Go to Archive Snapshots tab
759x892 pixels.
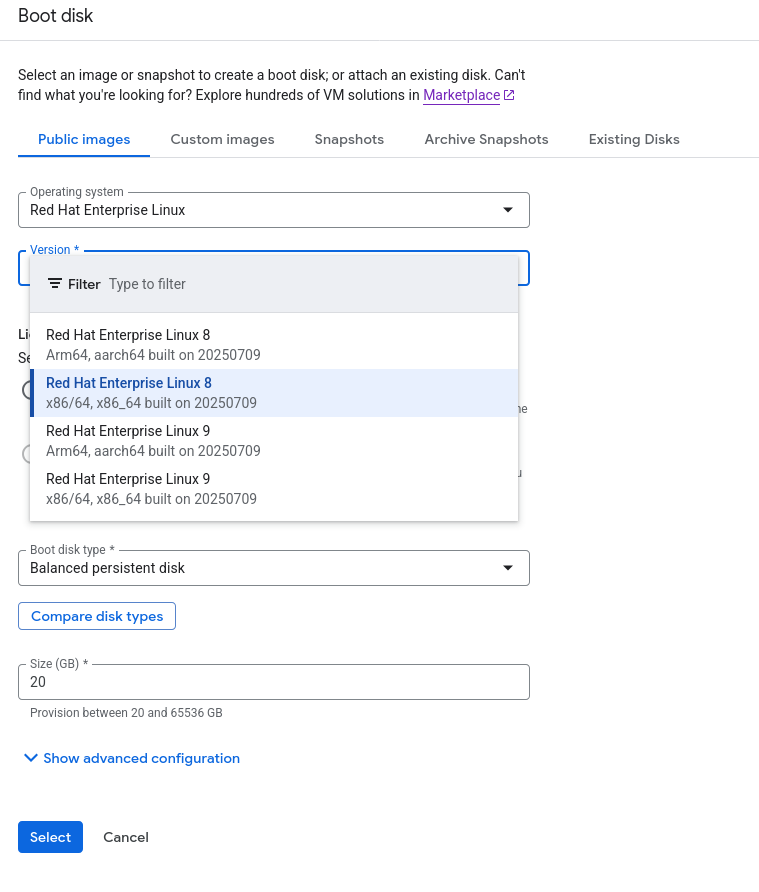486,139
